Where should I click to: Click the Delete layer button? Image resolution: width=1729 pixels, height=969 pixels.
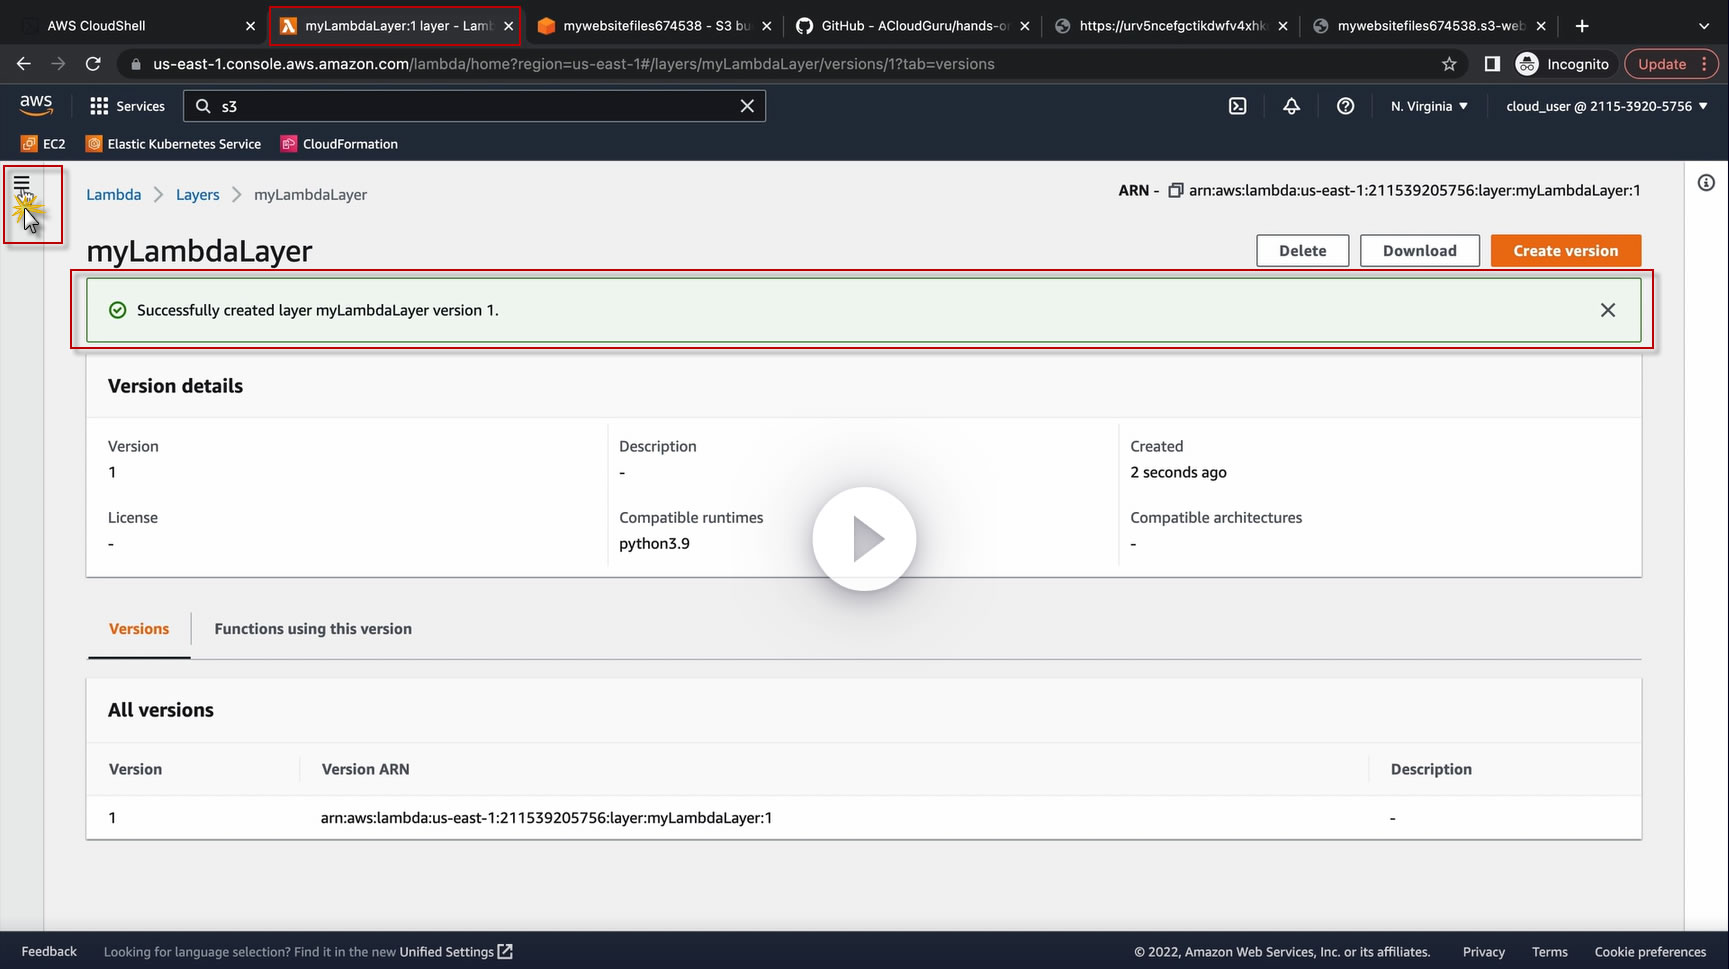tap(1303, 251)
